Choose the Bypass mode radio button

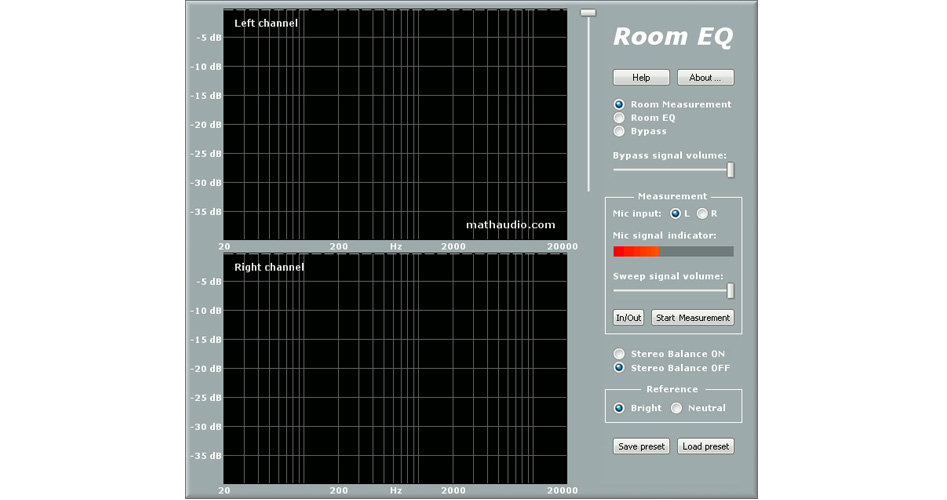click(619, 131)
